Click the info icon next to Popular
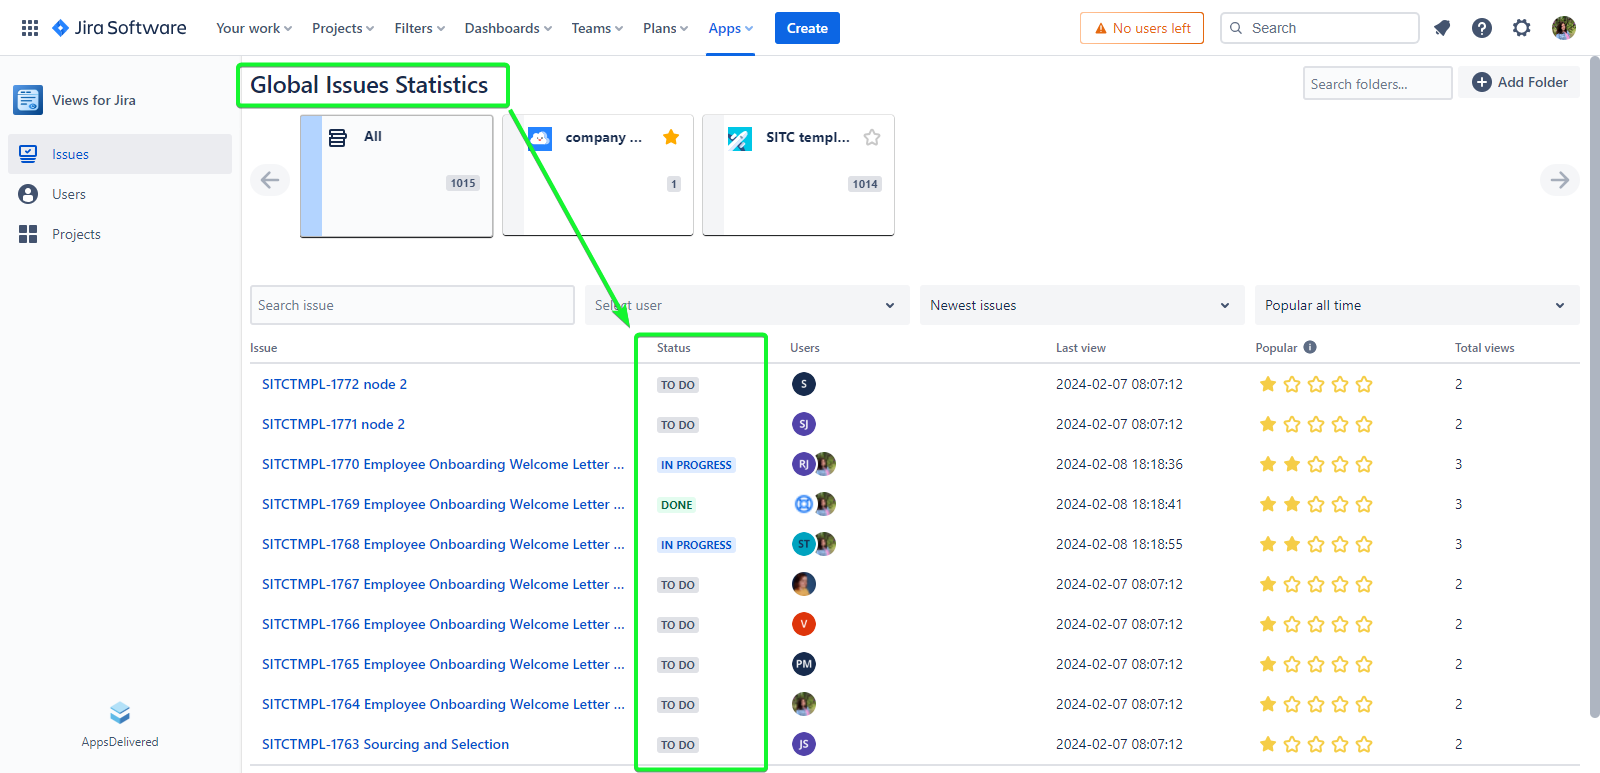The width and height of the screenshot is (1600, 773). coord(1310,347)
